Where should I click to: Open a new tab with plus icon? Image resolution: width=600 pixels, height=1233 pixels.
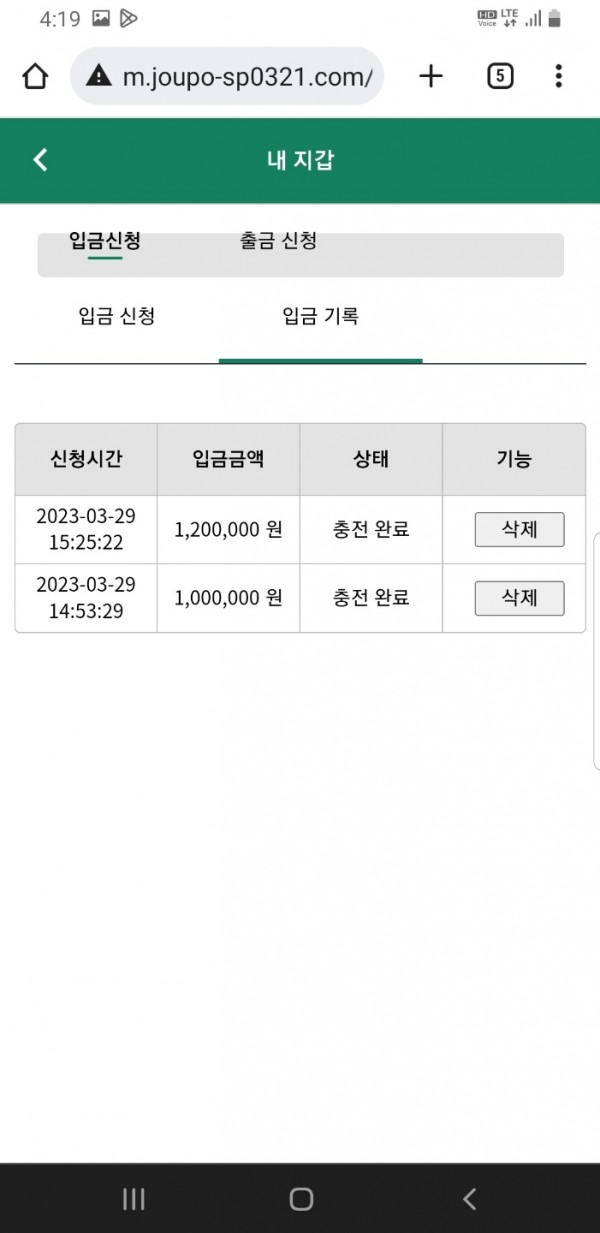430,76
